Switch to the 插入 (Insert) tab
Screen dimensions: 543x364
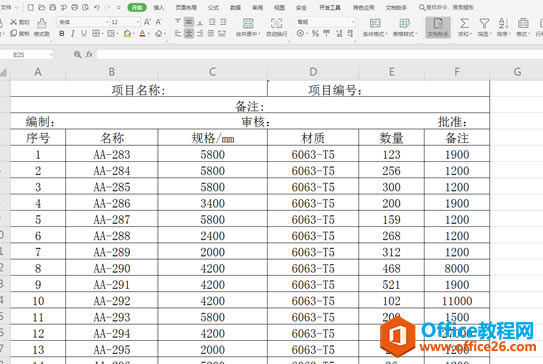(159, 7)
